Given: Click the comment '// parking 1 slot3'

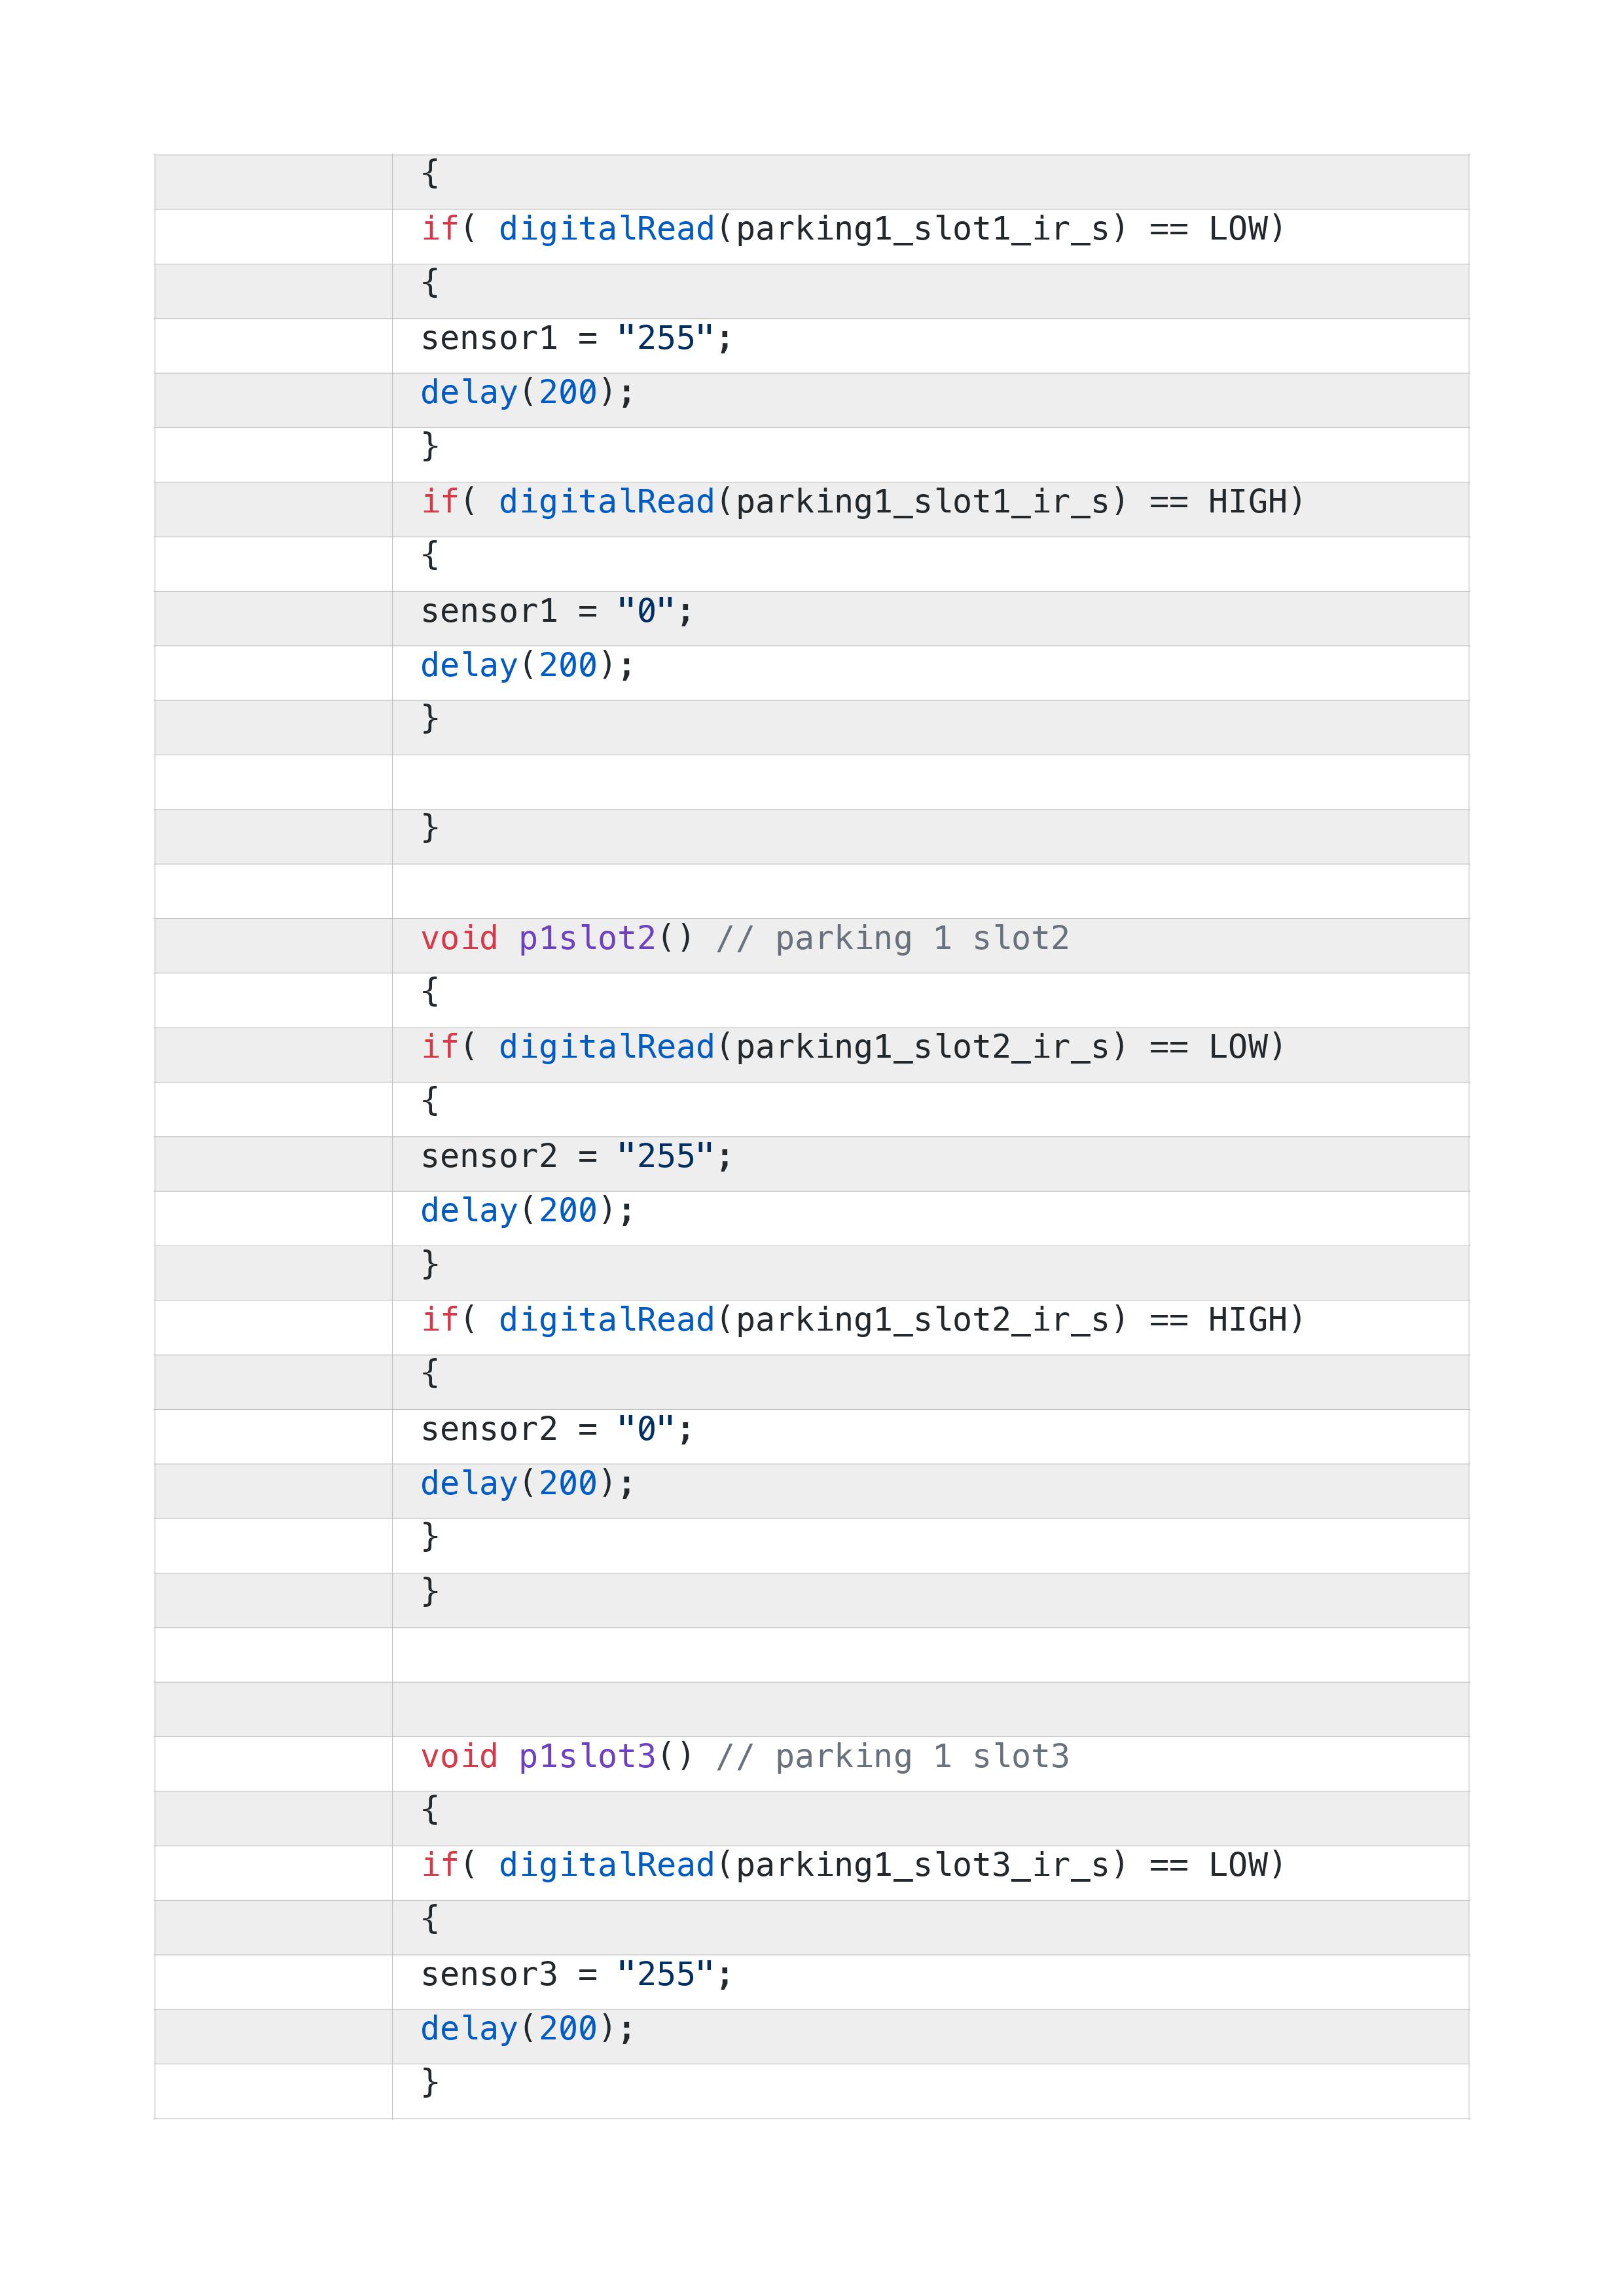Looking at the screenshot, I should tap(892, 1756).
